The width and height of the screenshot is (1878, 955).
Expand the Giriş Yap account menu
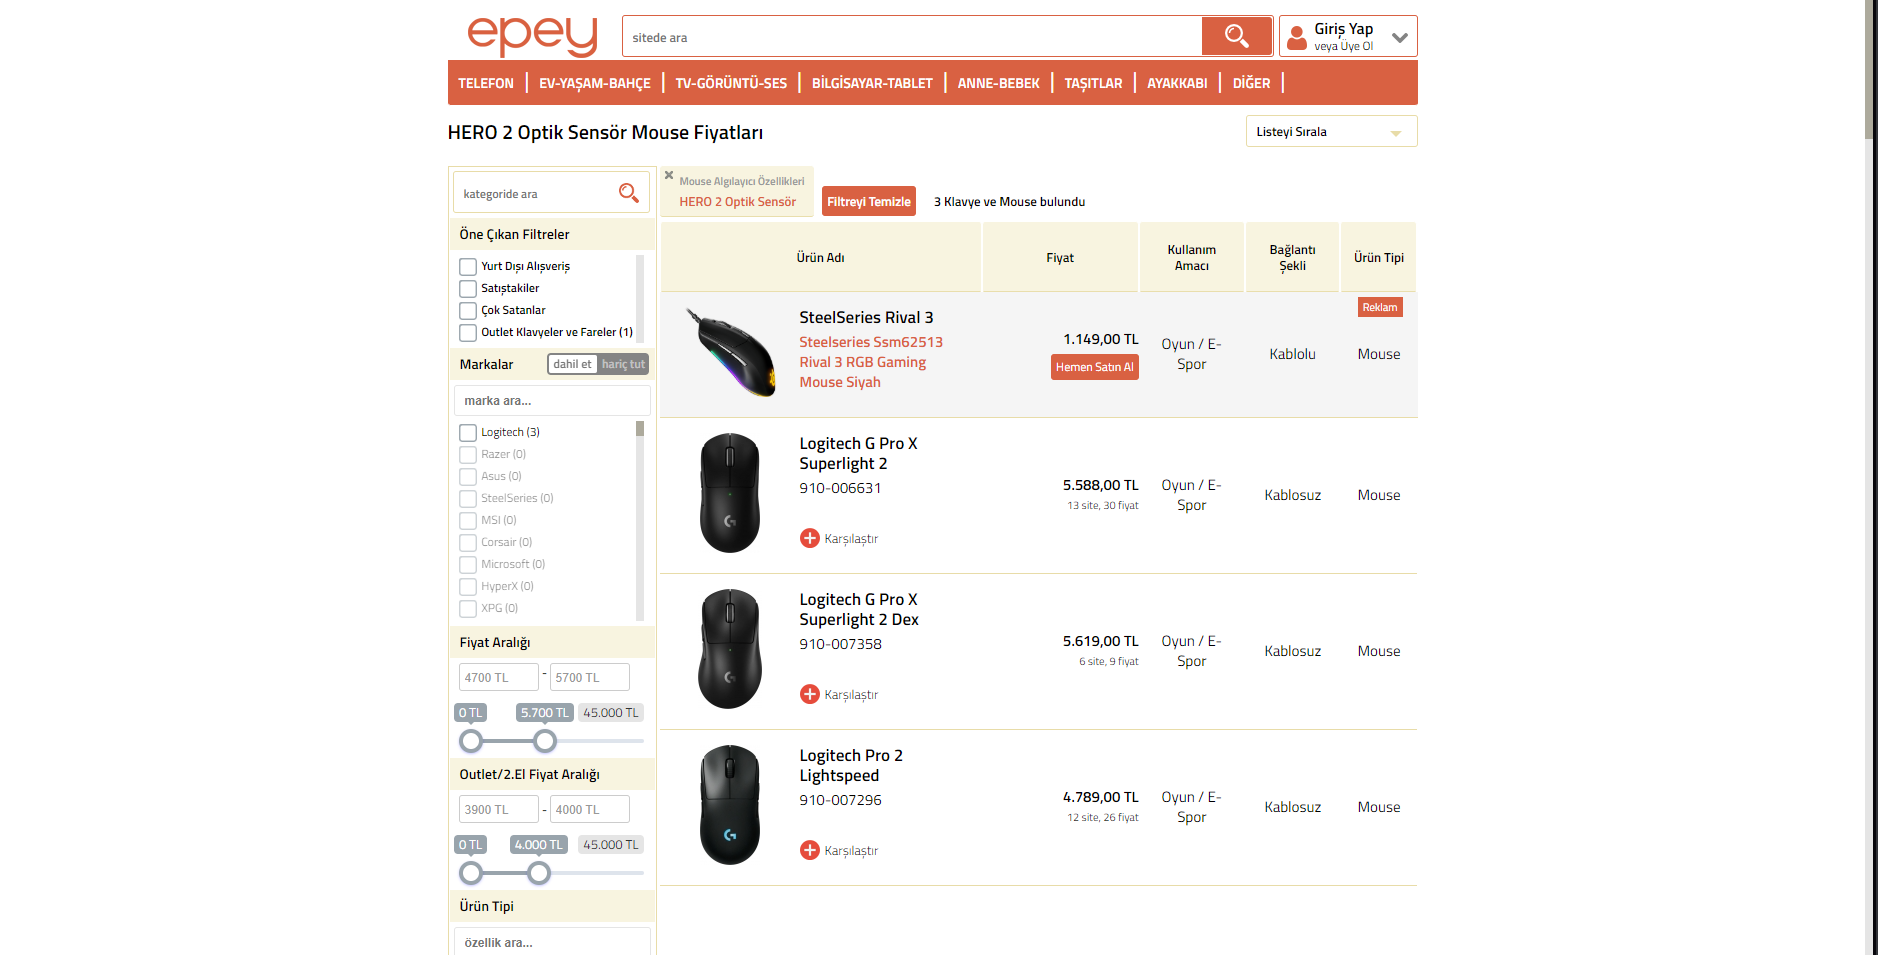point(1400,38)
